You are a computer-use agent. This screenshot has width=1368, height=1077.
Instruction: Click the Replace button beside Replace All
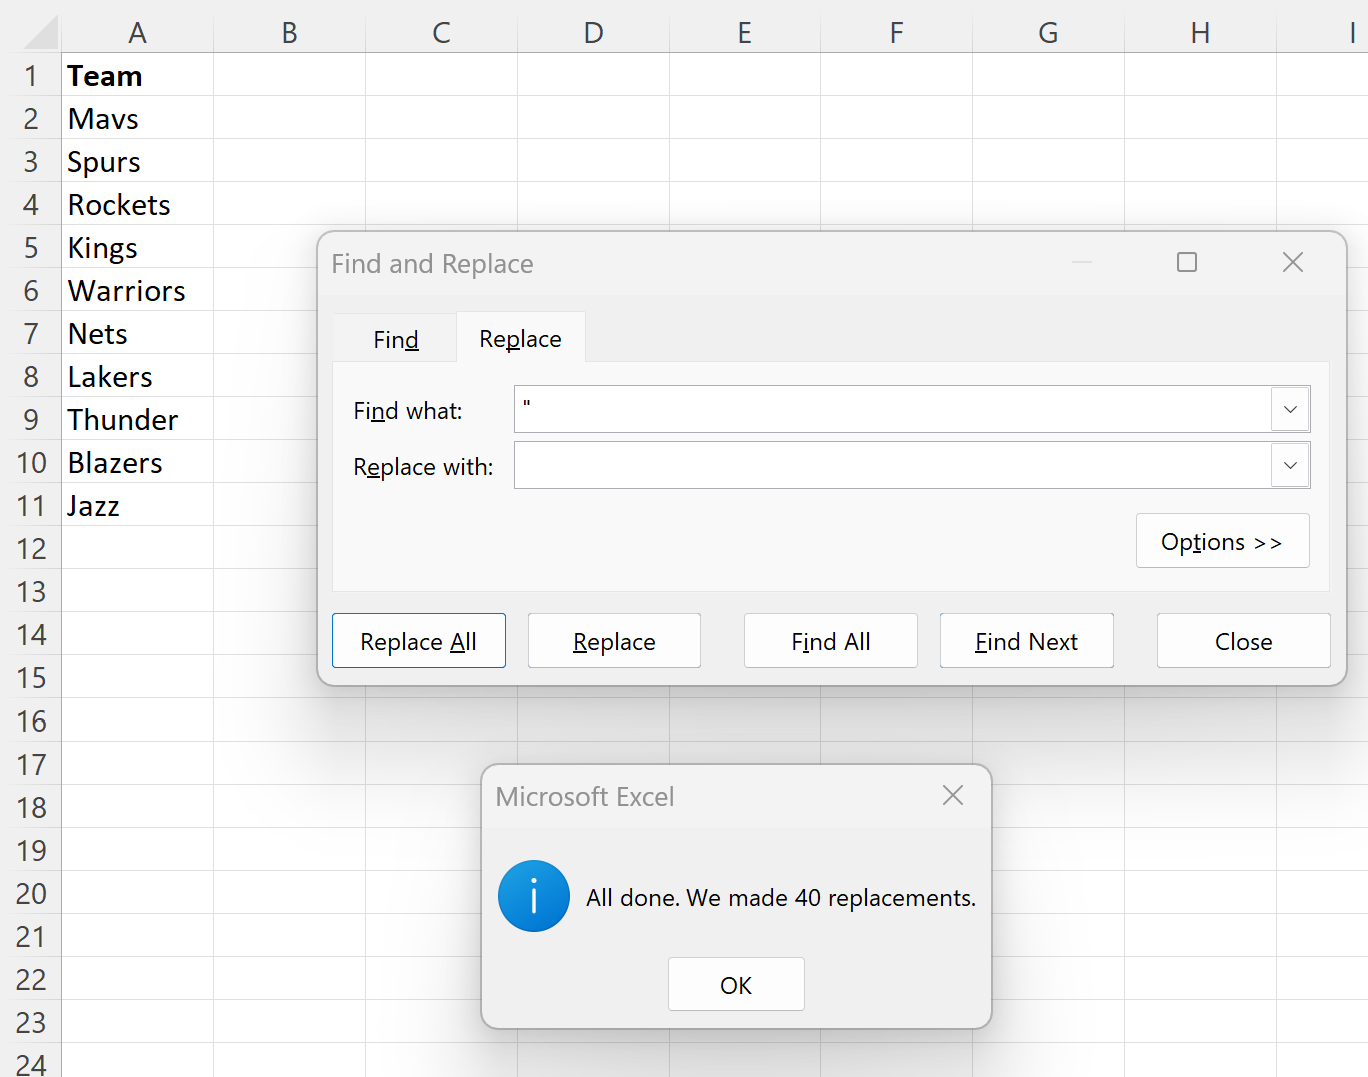(614, 641)
